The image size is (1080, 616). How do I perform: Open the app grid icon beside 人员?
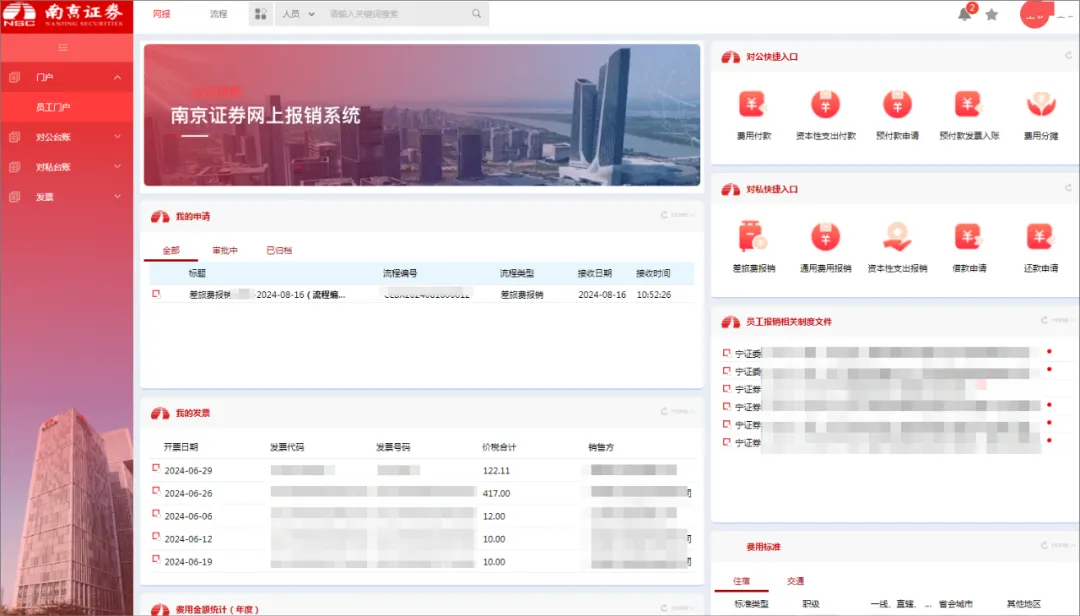pos(260,14)
